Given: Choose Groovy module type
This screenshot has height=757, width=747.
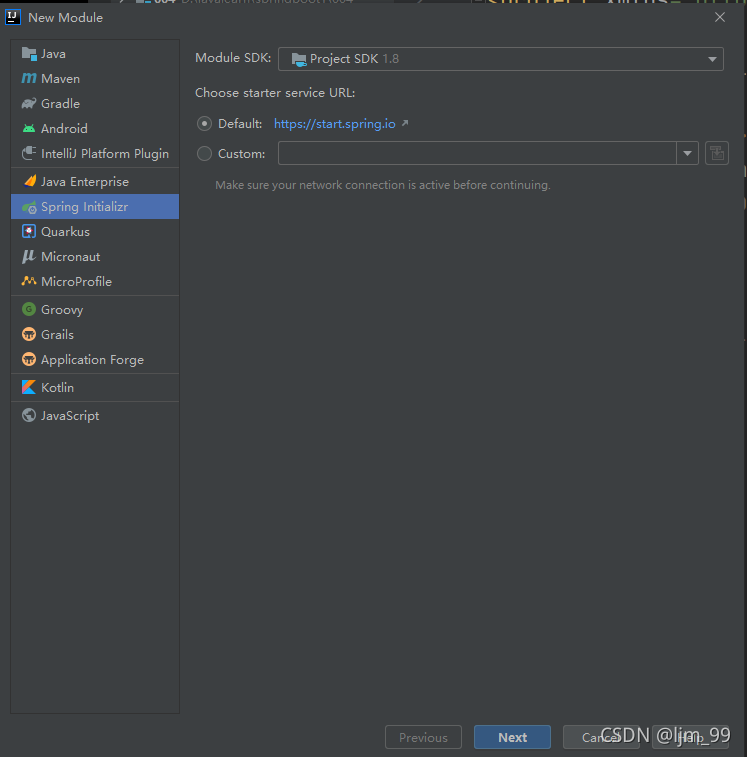Looking at the screenshot, I should coord(95,309).
